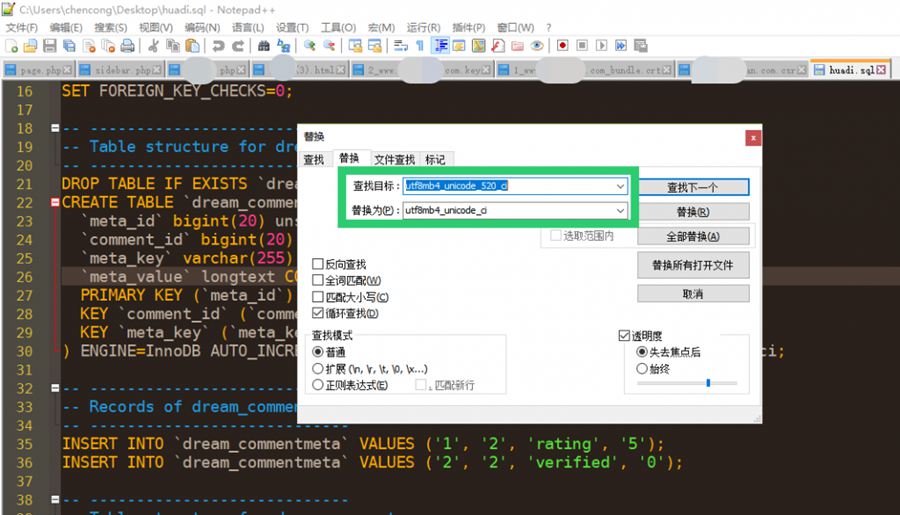The width and height of the screenshot is (900, 515).
Task: Click the Start macro recording icon
Action: (563, 46)
